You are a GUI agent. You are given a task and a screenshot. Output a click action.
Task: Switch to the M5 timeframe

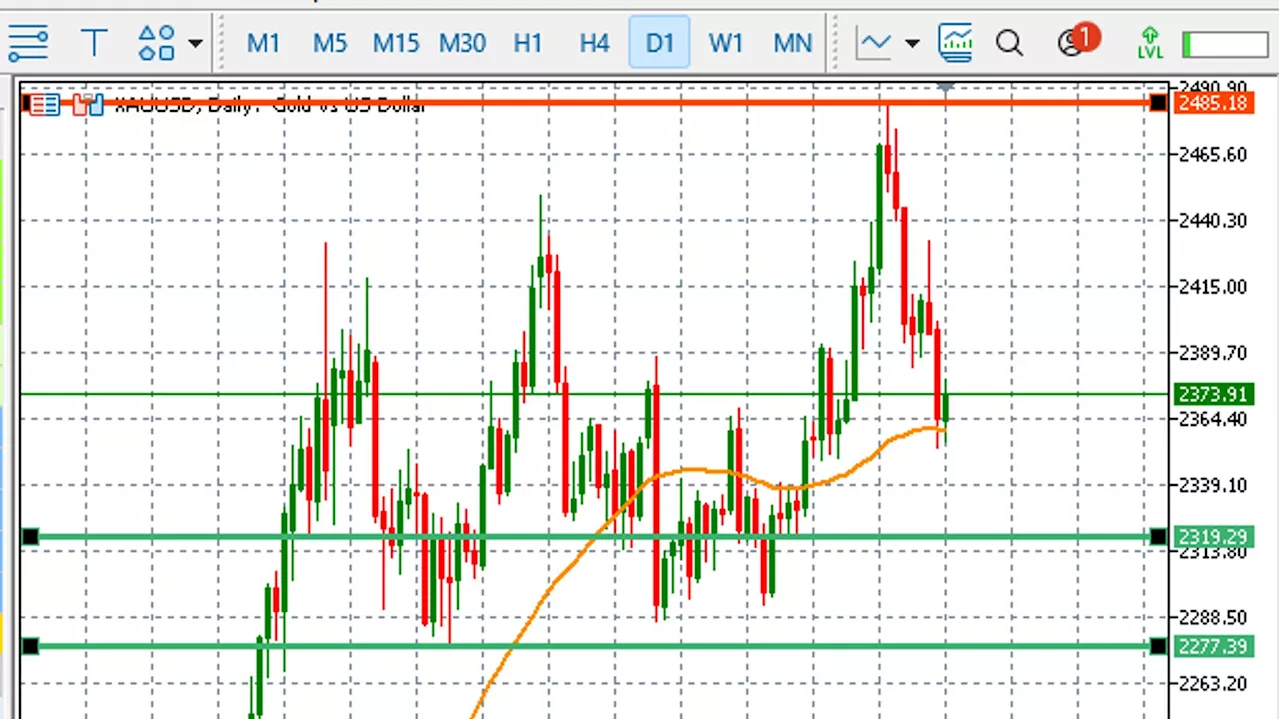(x=329, y=43)
